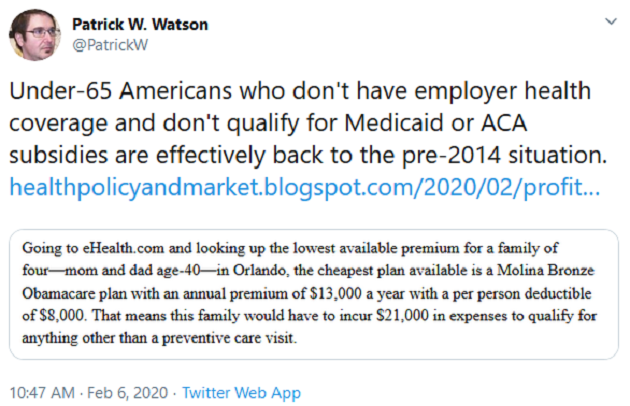Open the quoted article excerpt image
The height and width of the screenshot is (406, 630).
314,294
